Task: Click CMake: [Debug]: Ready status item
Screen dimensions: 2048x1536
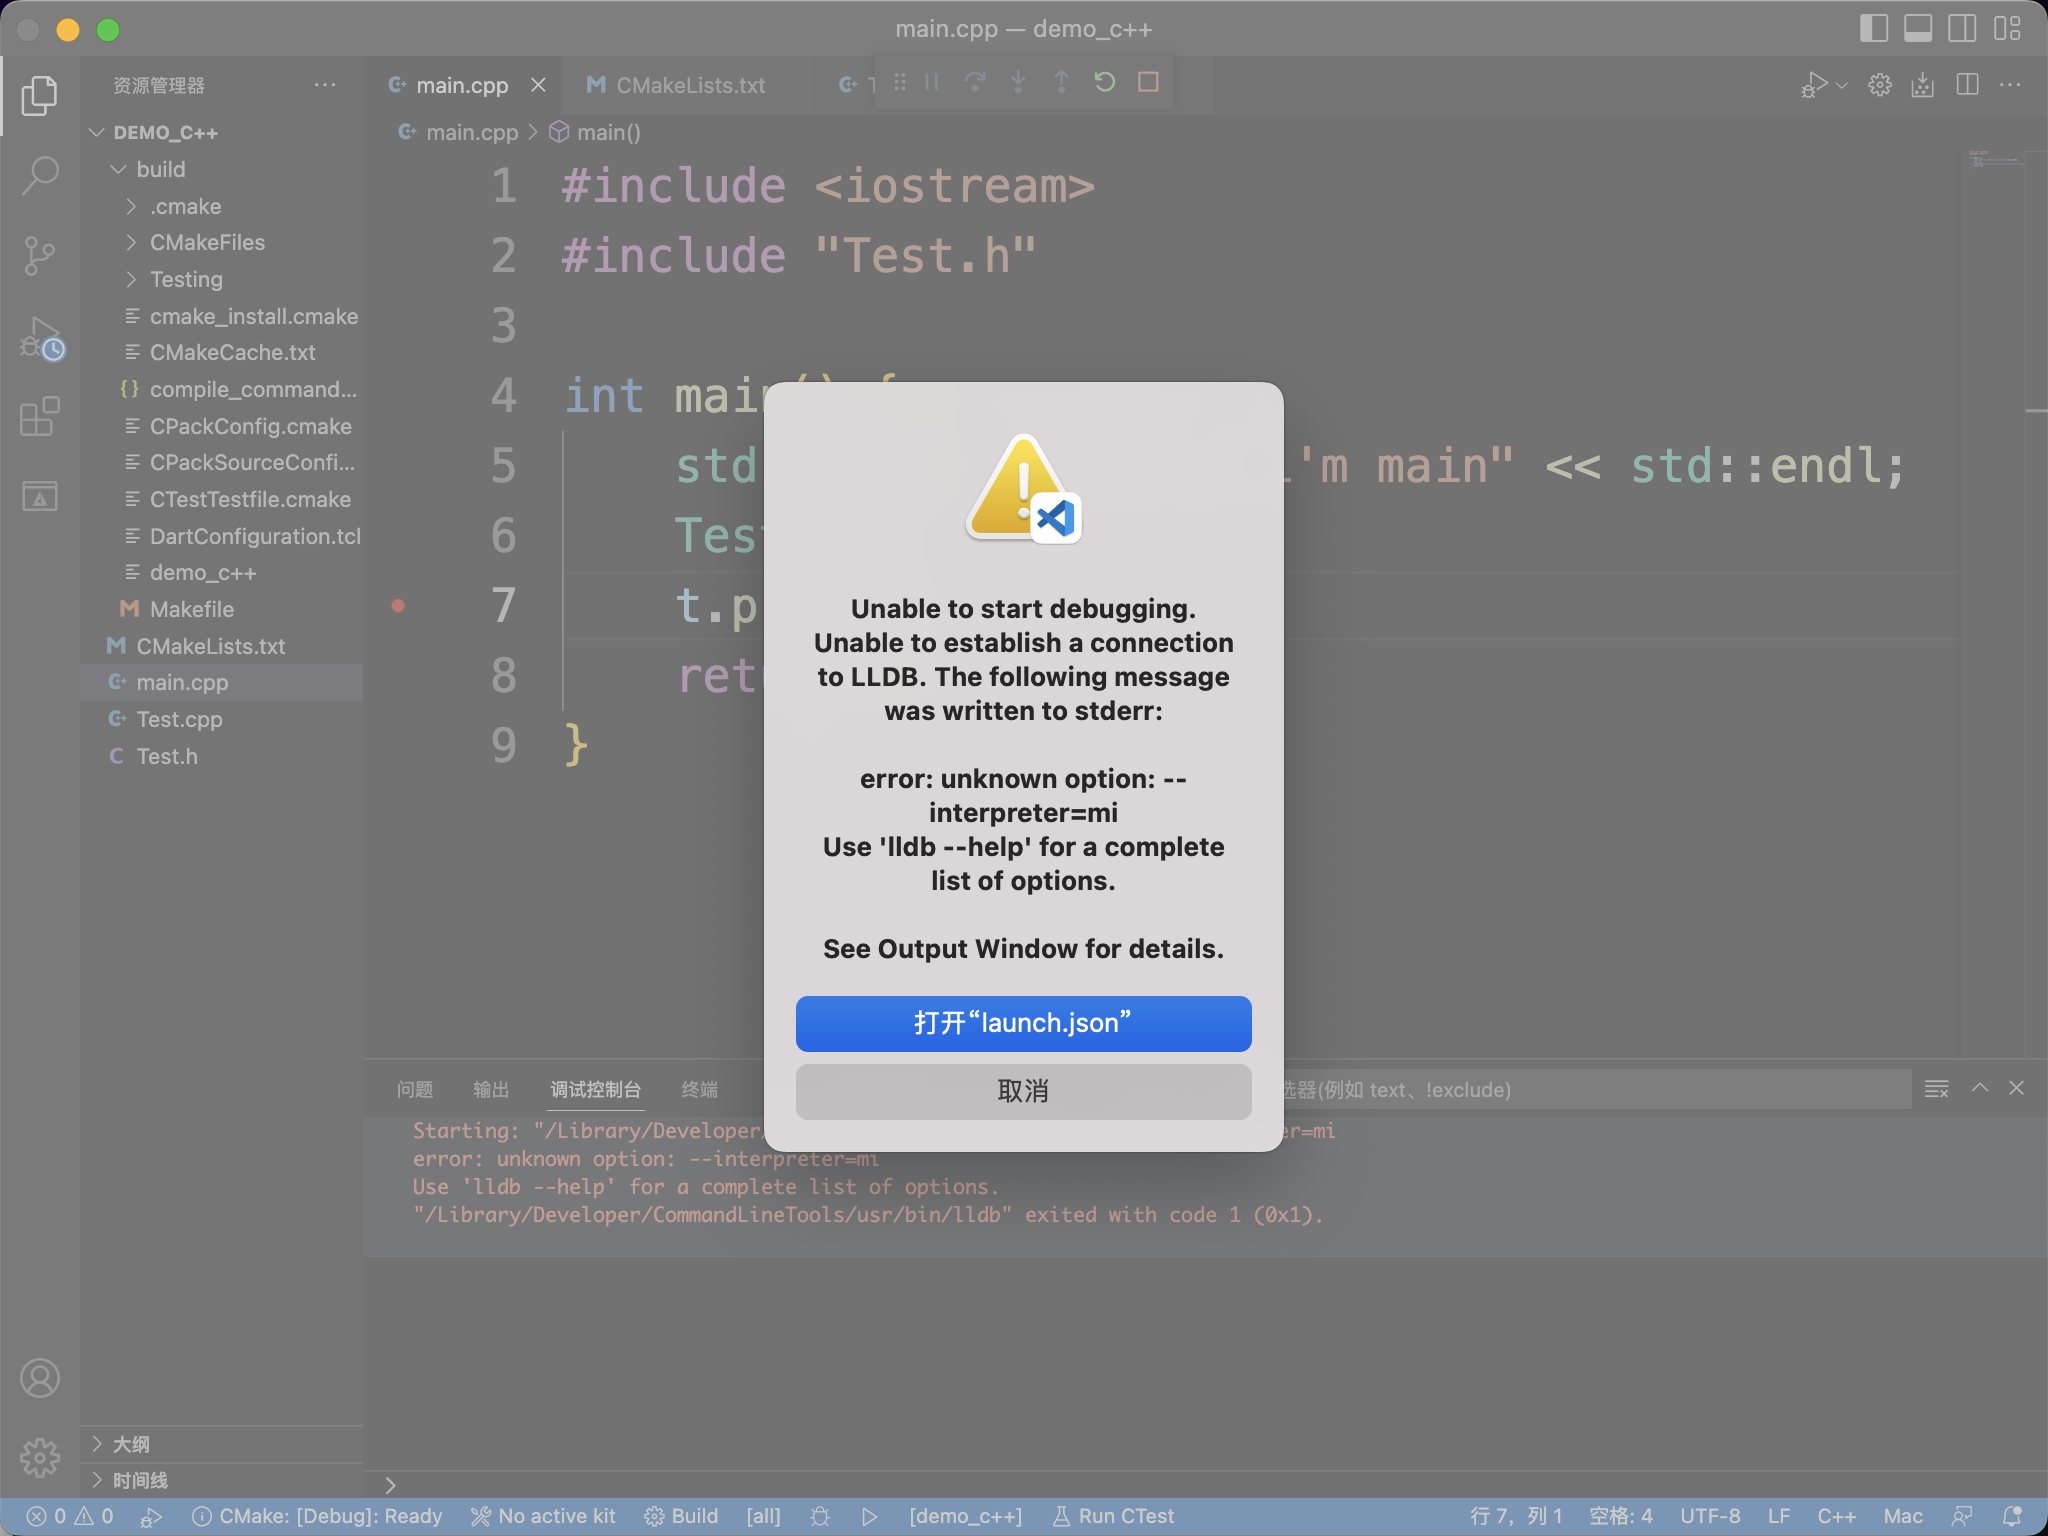Action: 317,1516
